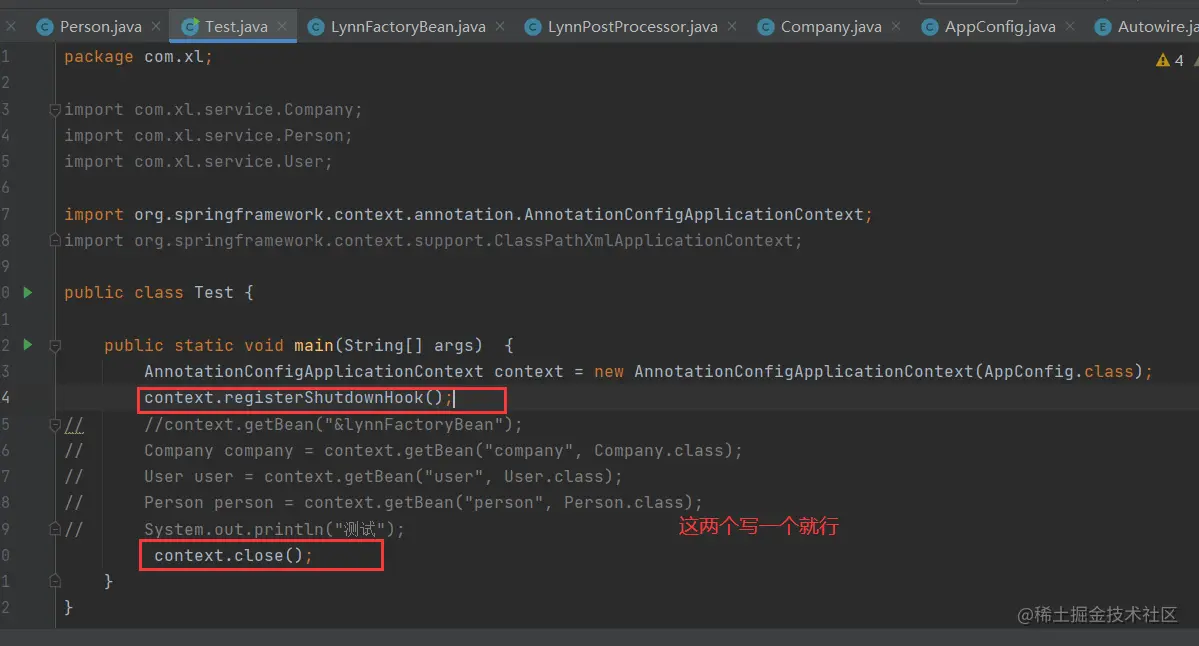Viewport: 1199px width, 646px height.
Task: Open the LynnFactoryBean.java tab
Action: pyautogui.click(x=408, y=27)
